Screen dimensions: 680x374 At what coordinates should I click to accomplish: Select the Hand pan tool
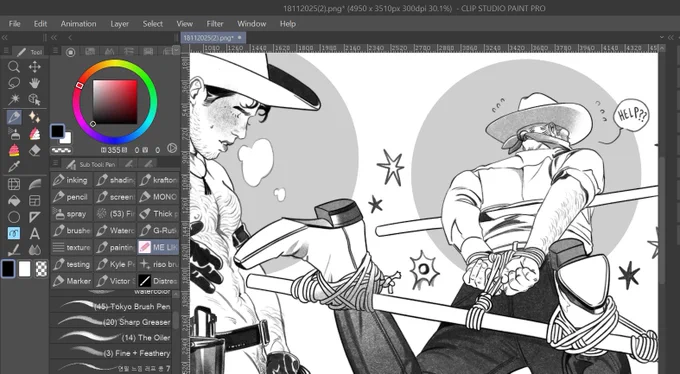(34, 83)
